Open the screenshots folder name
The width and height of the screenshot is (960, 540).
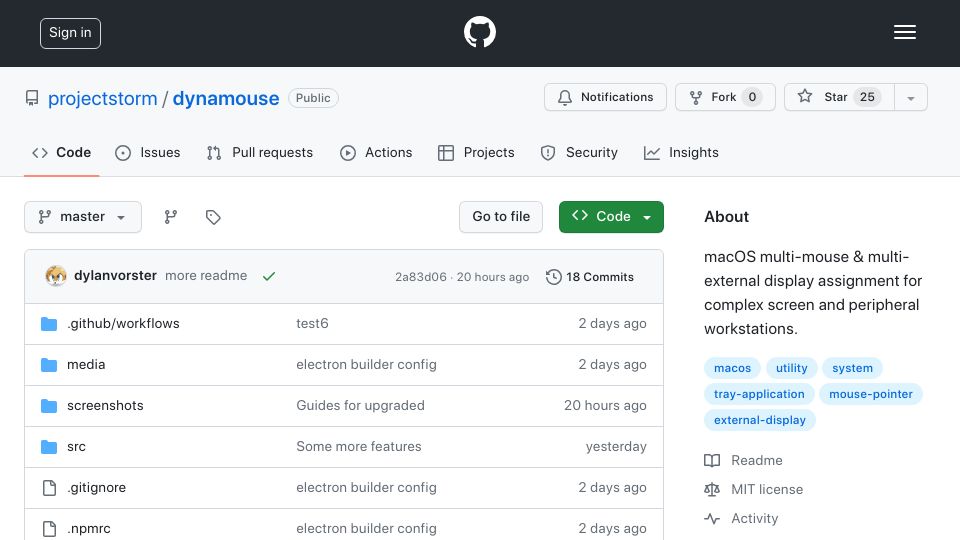[x=105, y=405]
